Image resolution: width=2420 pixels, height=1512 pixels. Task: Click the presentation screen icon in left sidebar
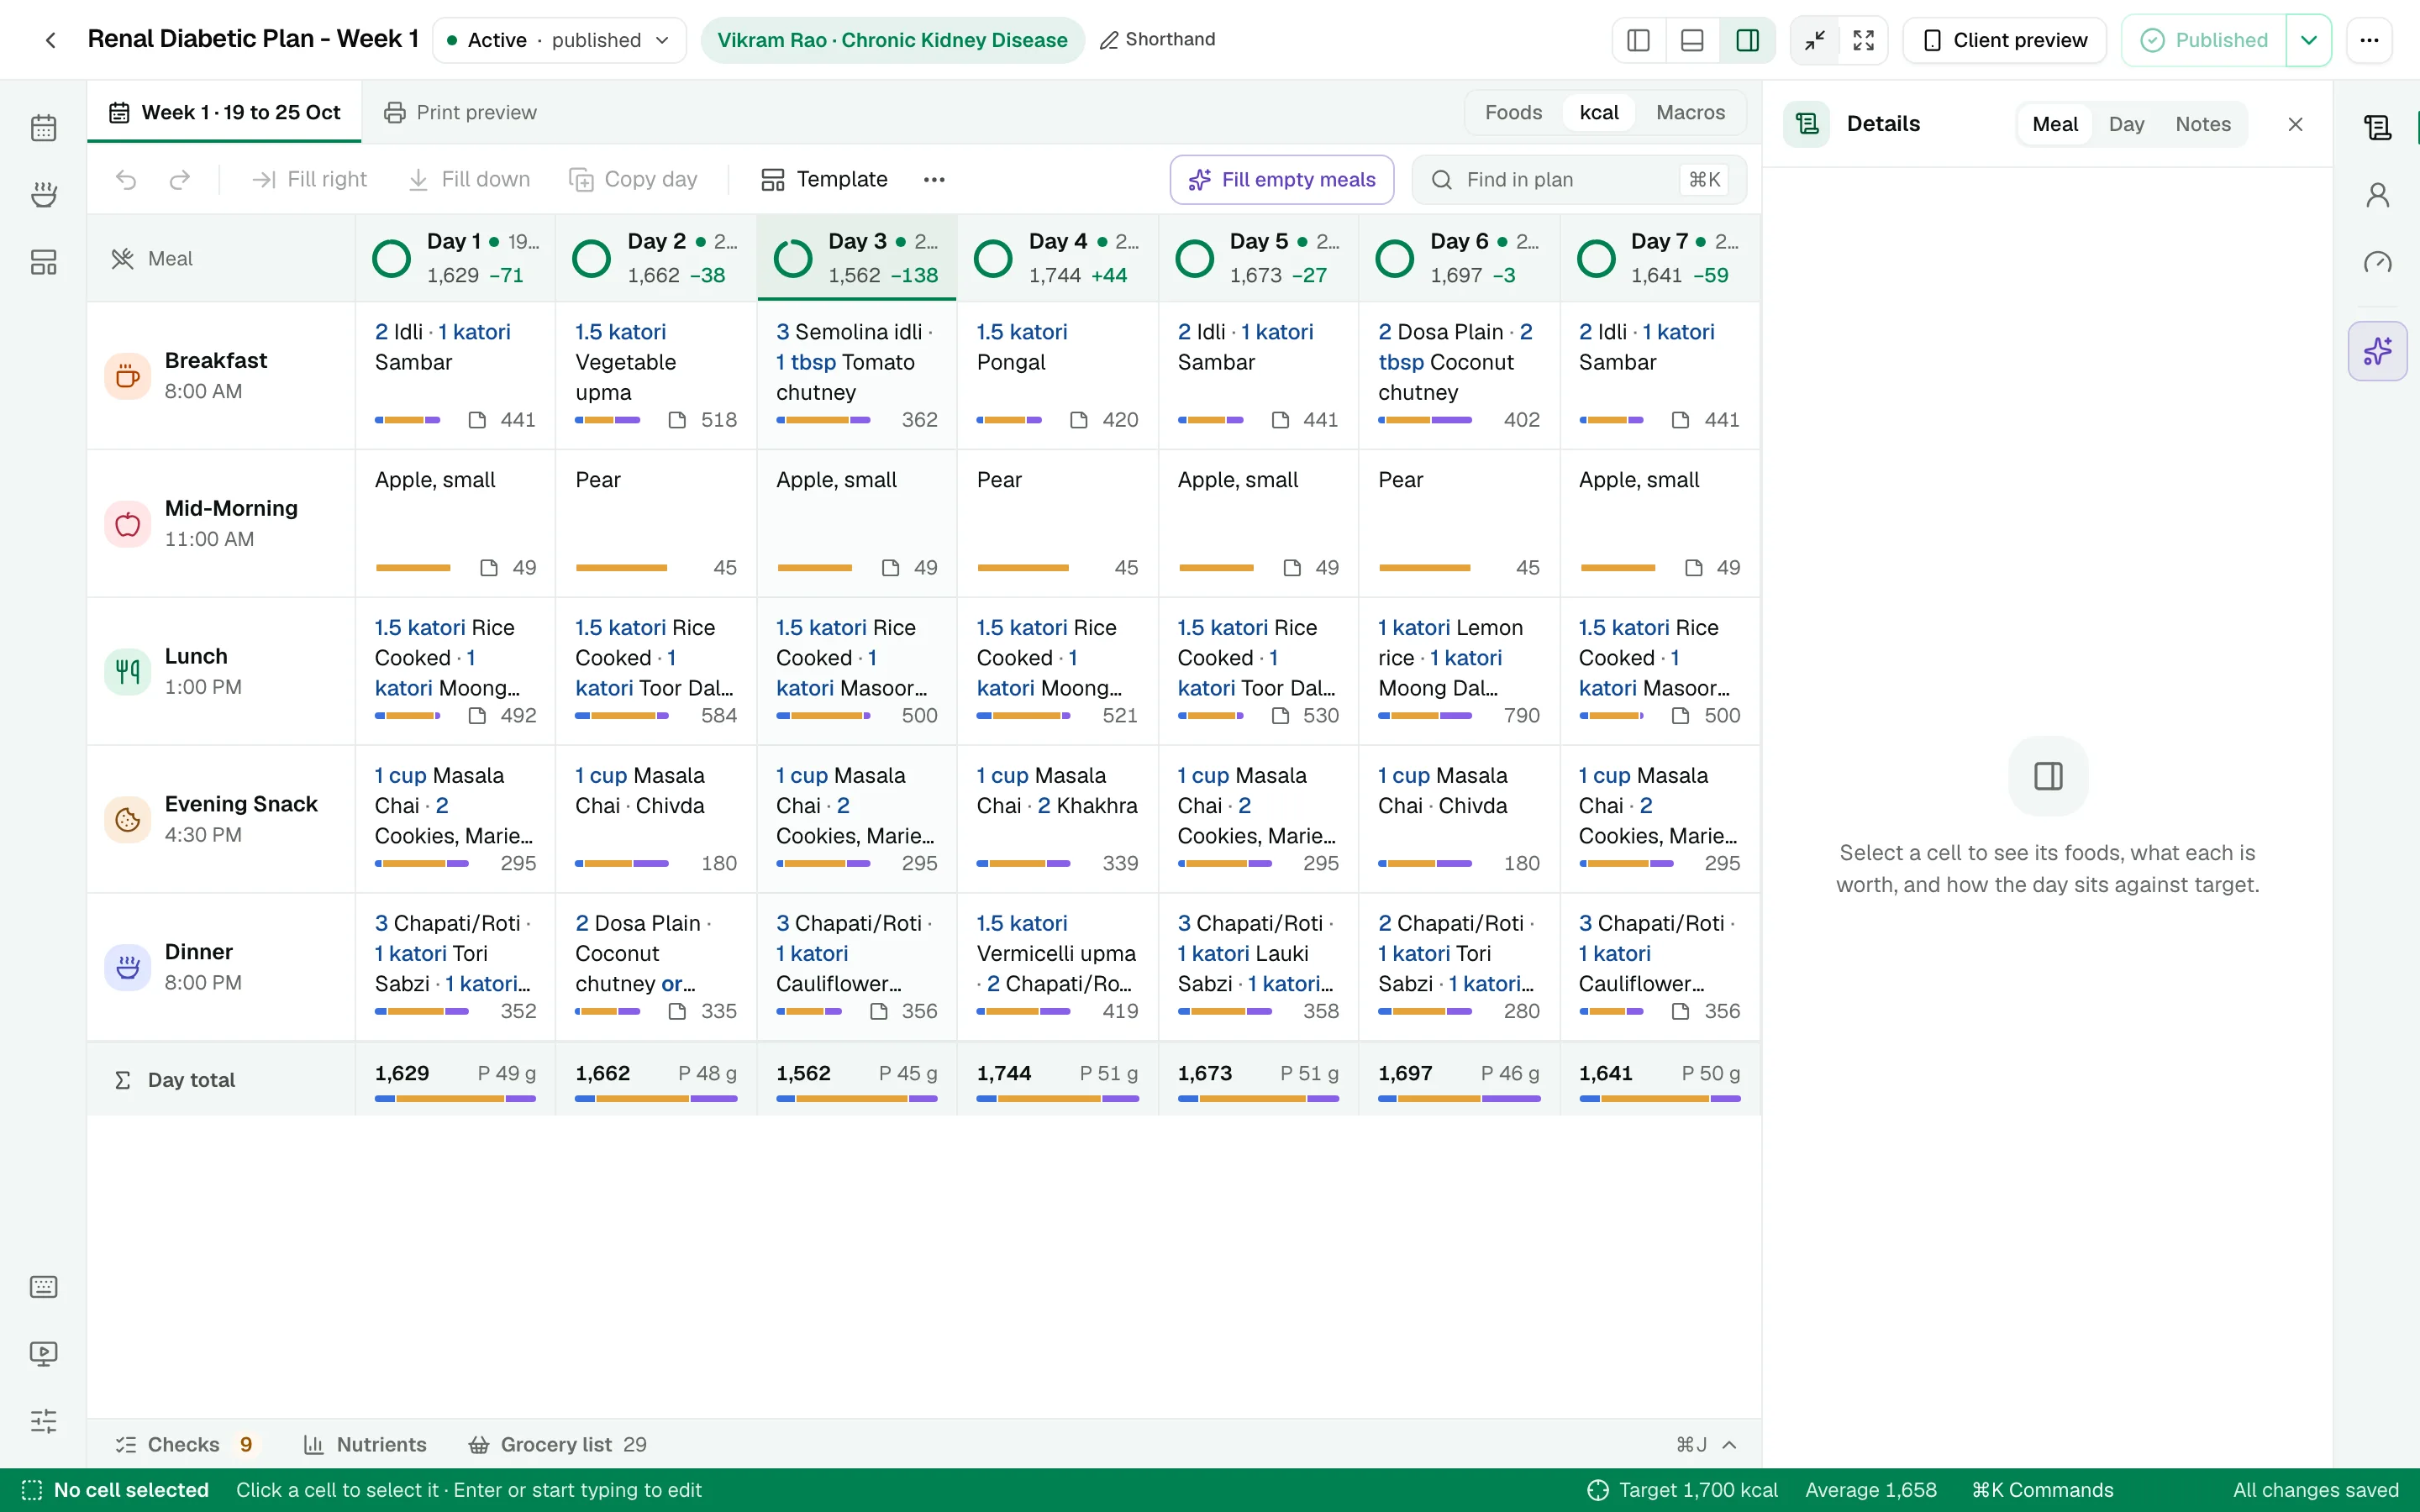[x=43, y=1354]
